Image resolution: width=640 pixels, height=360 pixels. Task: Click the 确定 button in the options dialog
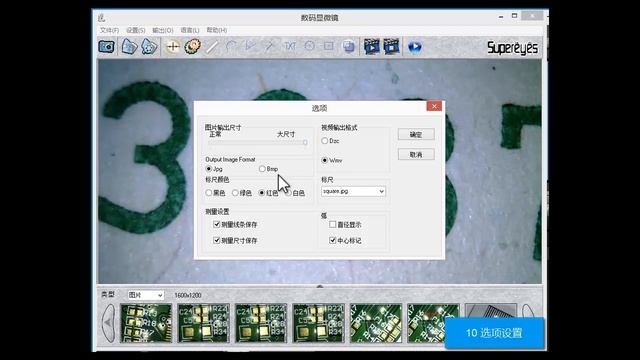click(416, 134)
